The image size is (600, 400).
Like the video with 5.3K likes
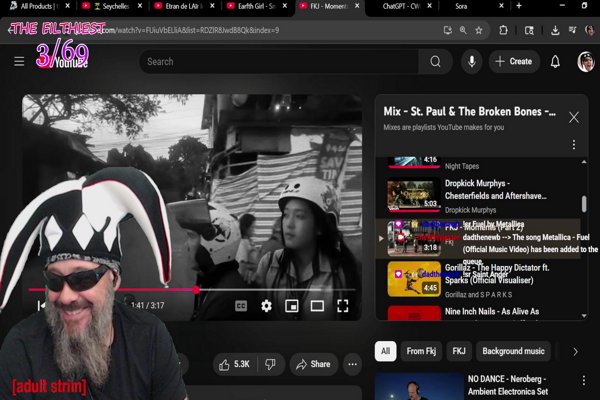click(x=234, y=364)
